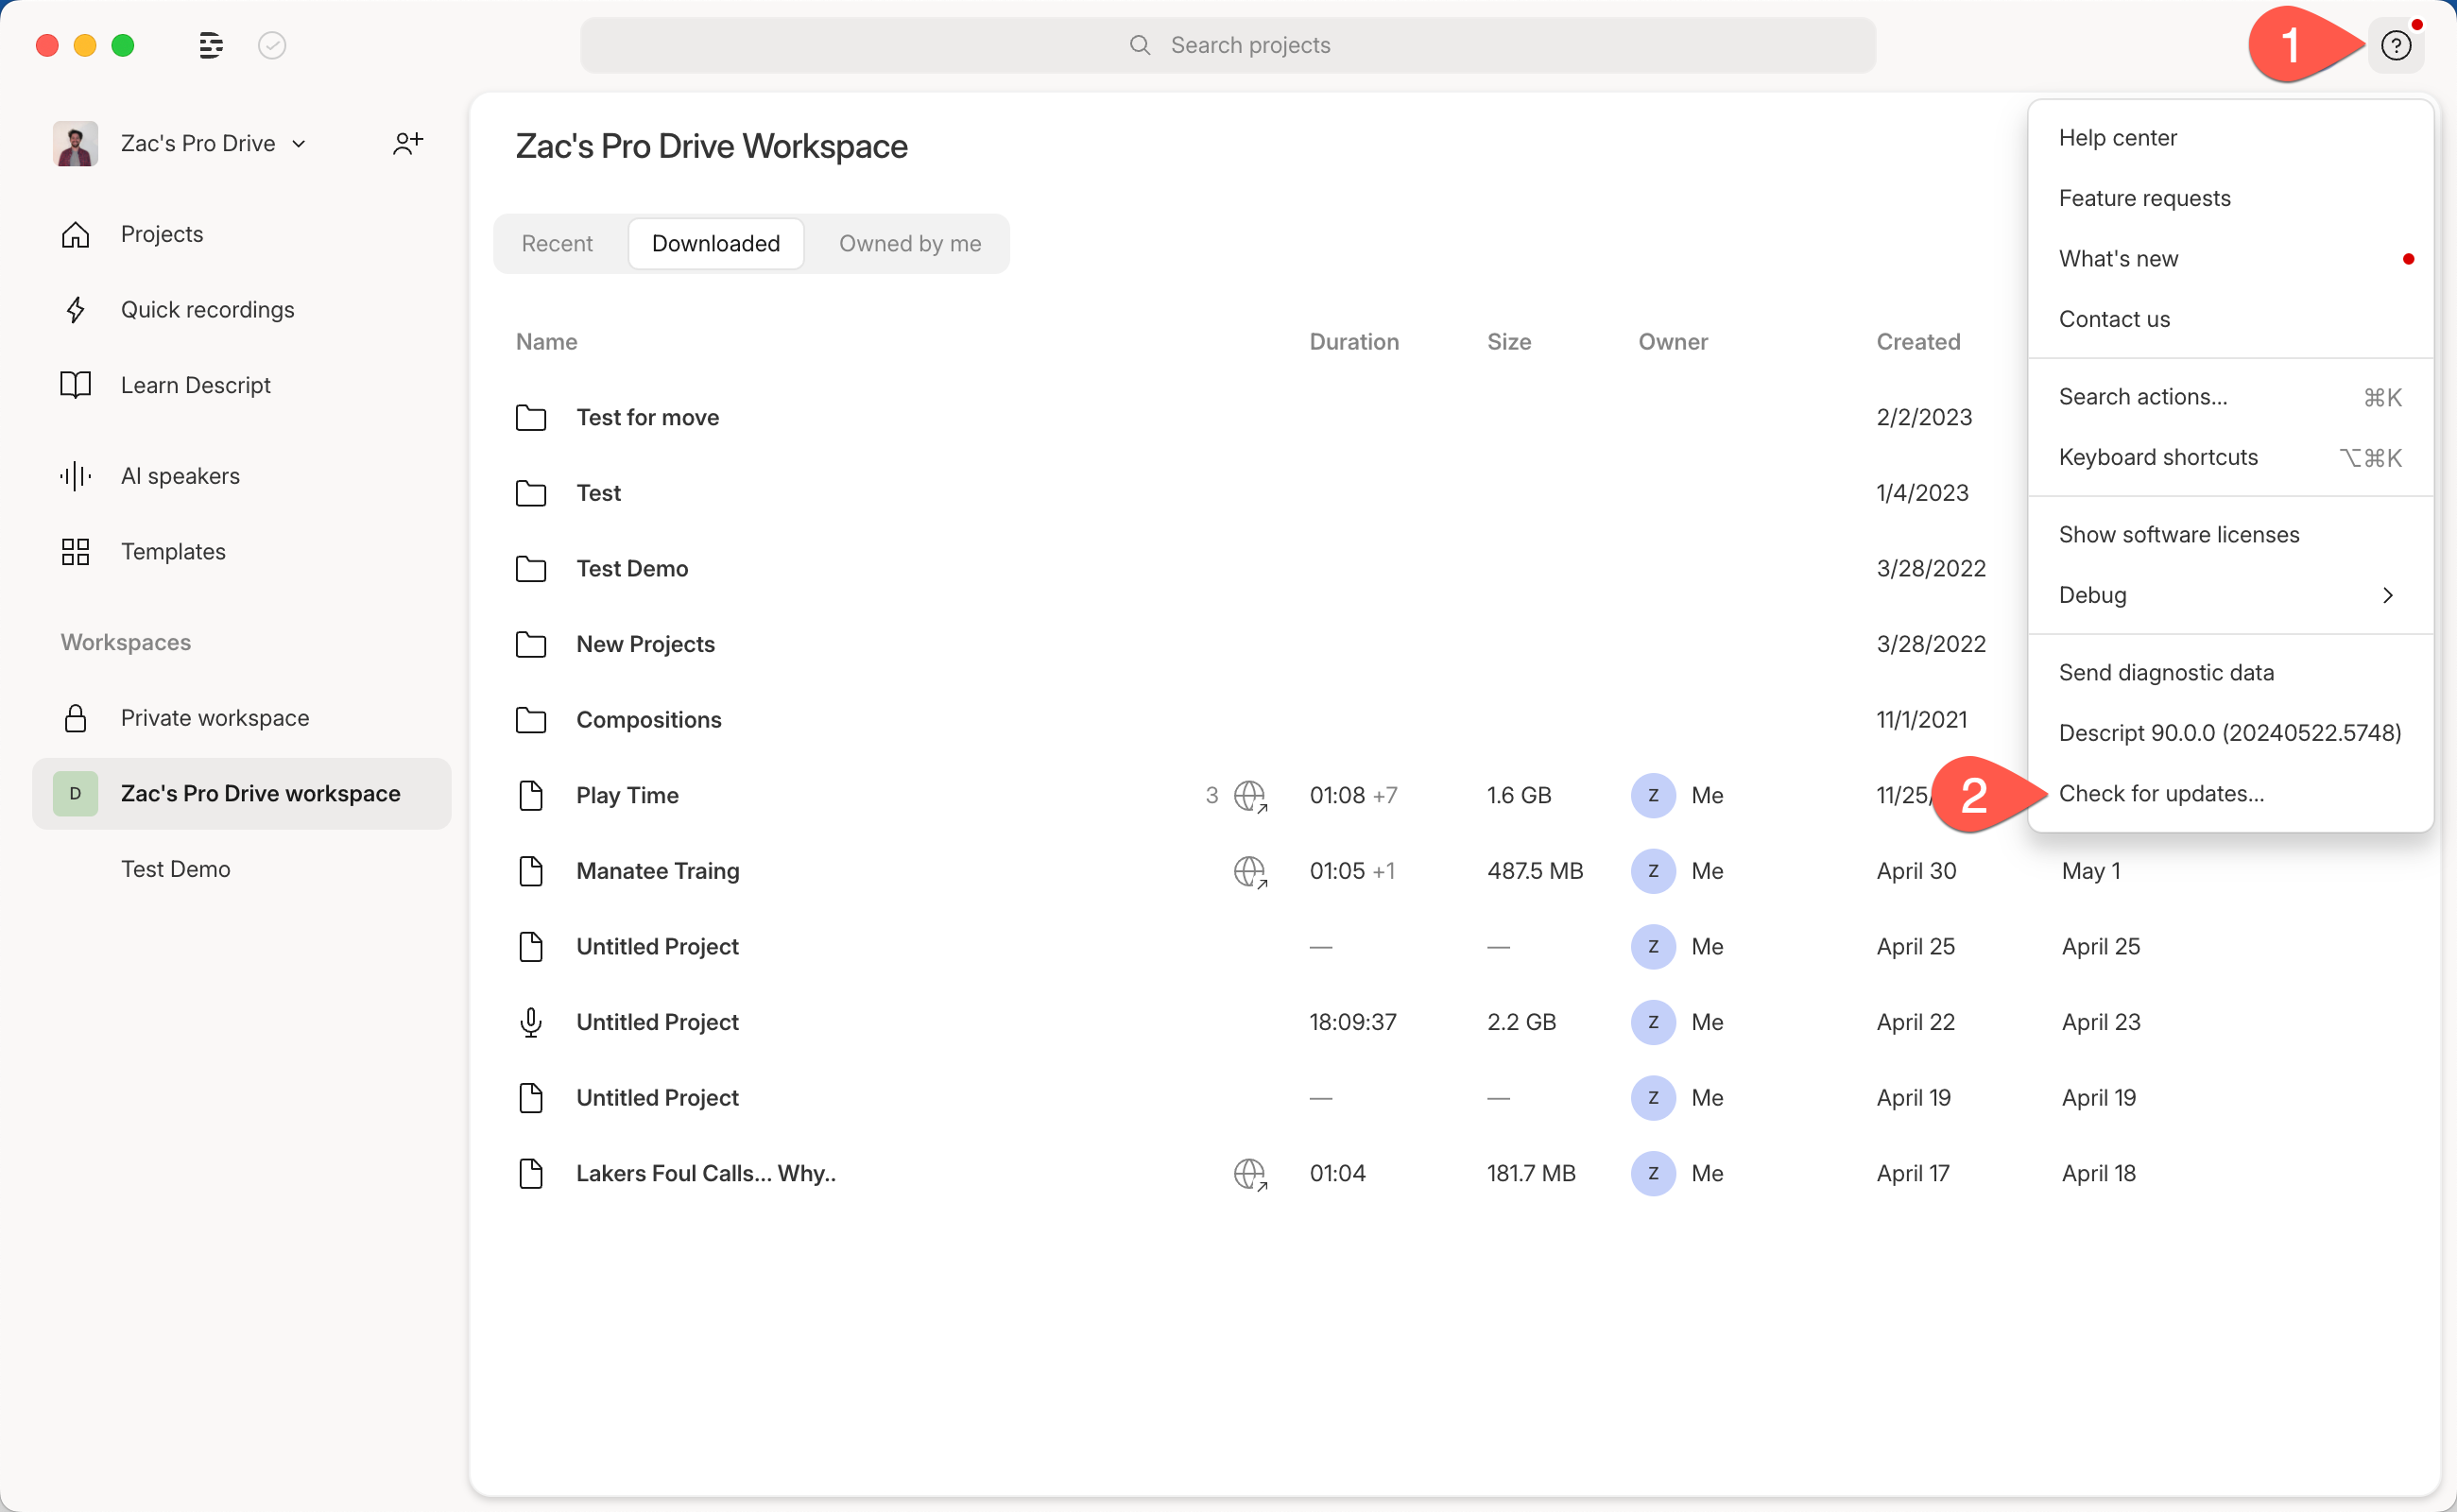Click Show software licenses

tap(2179, 534)
